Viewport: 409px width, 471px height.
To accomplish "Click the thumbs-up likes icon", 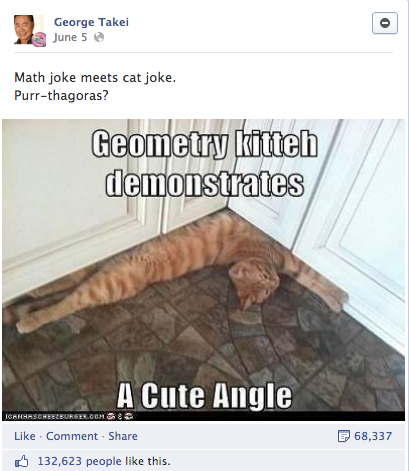I will pyautogui.click(x=22, y=461).
